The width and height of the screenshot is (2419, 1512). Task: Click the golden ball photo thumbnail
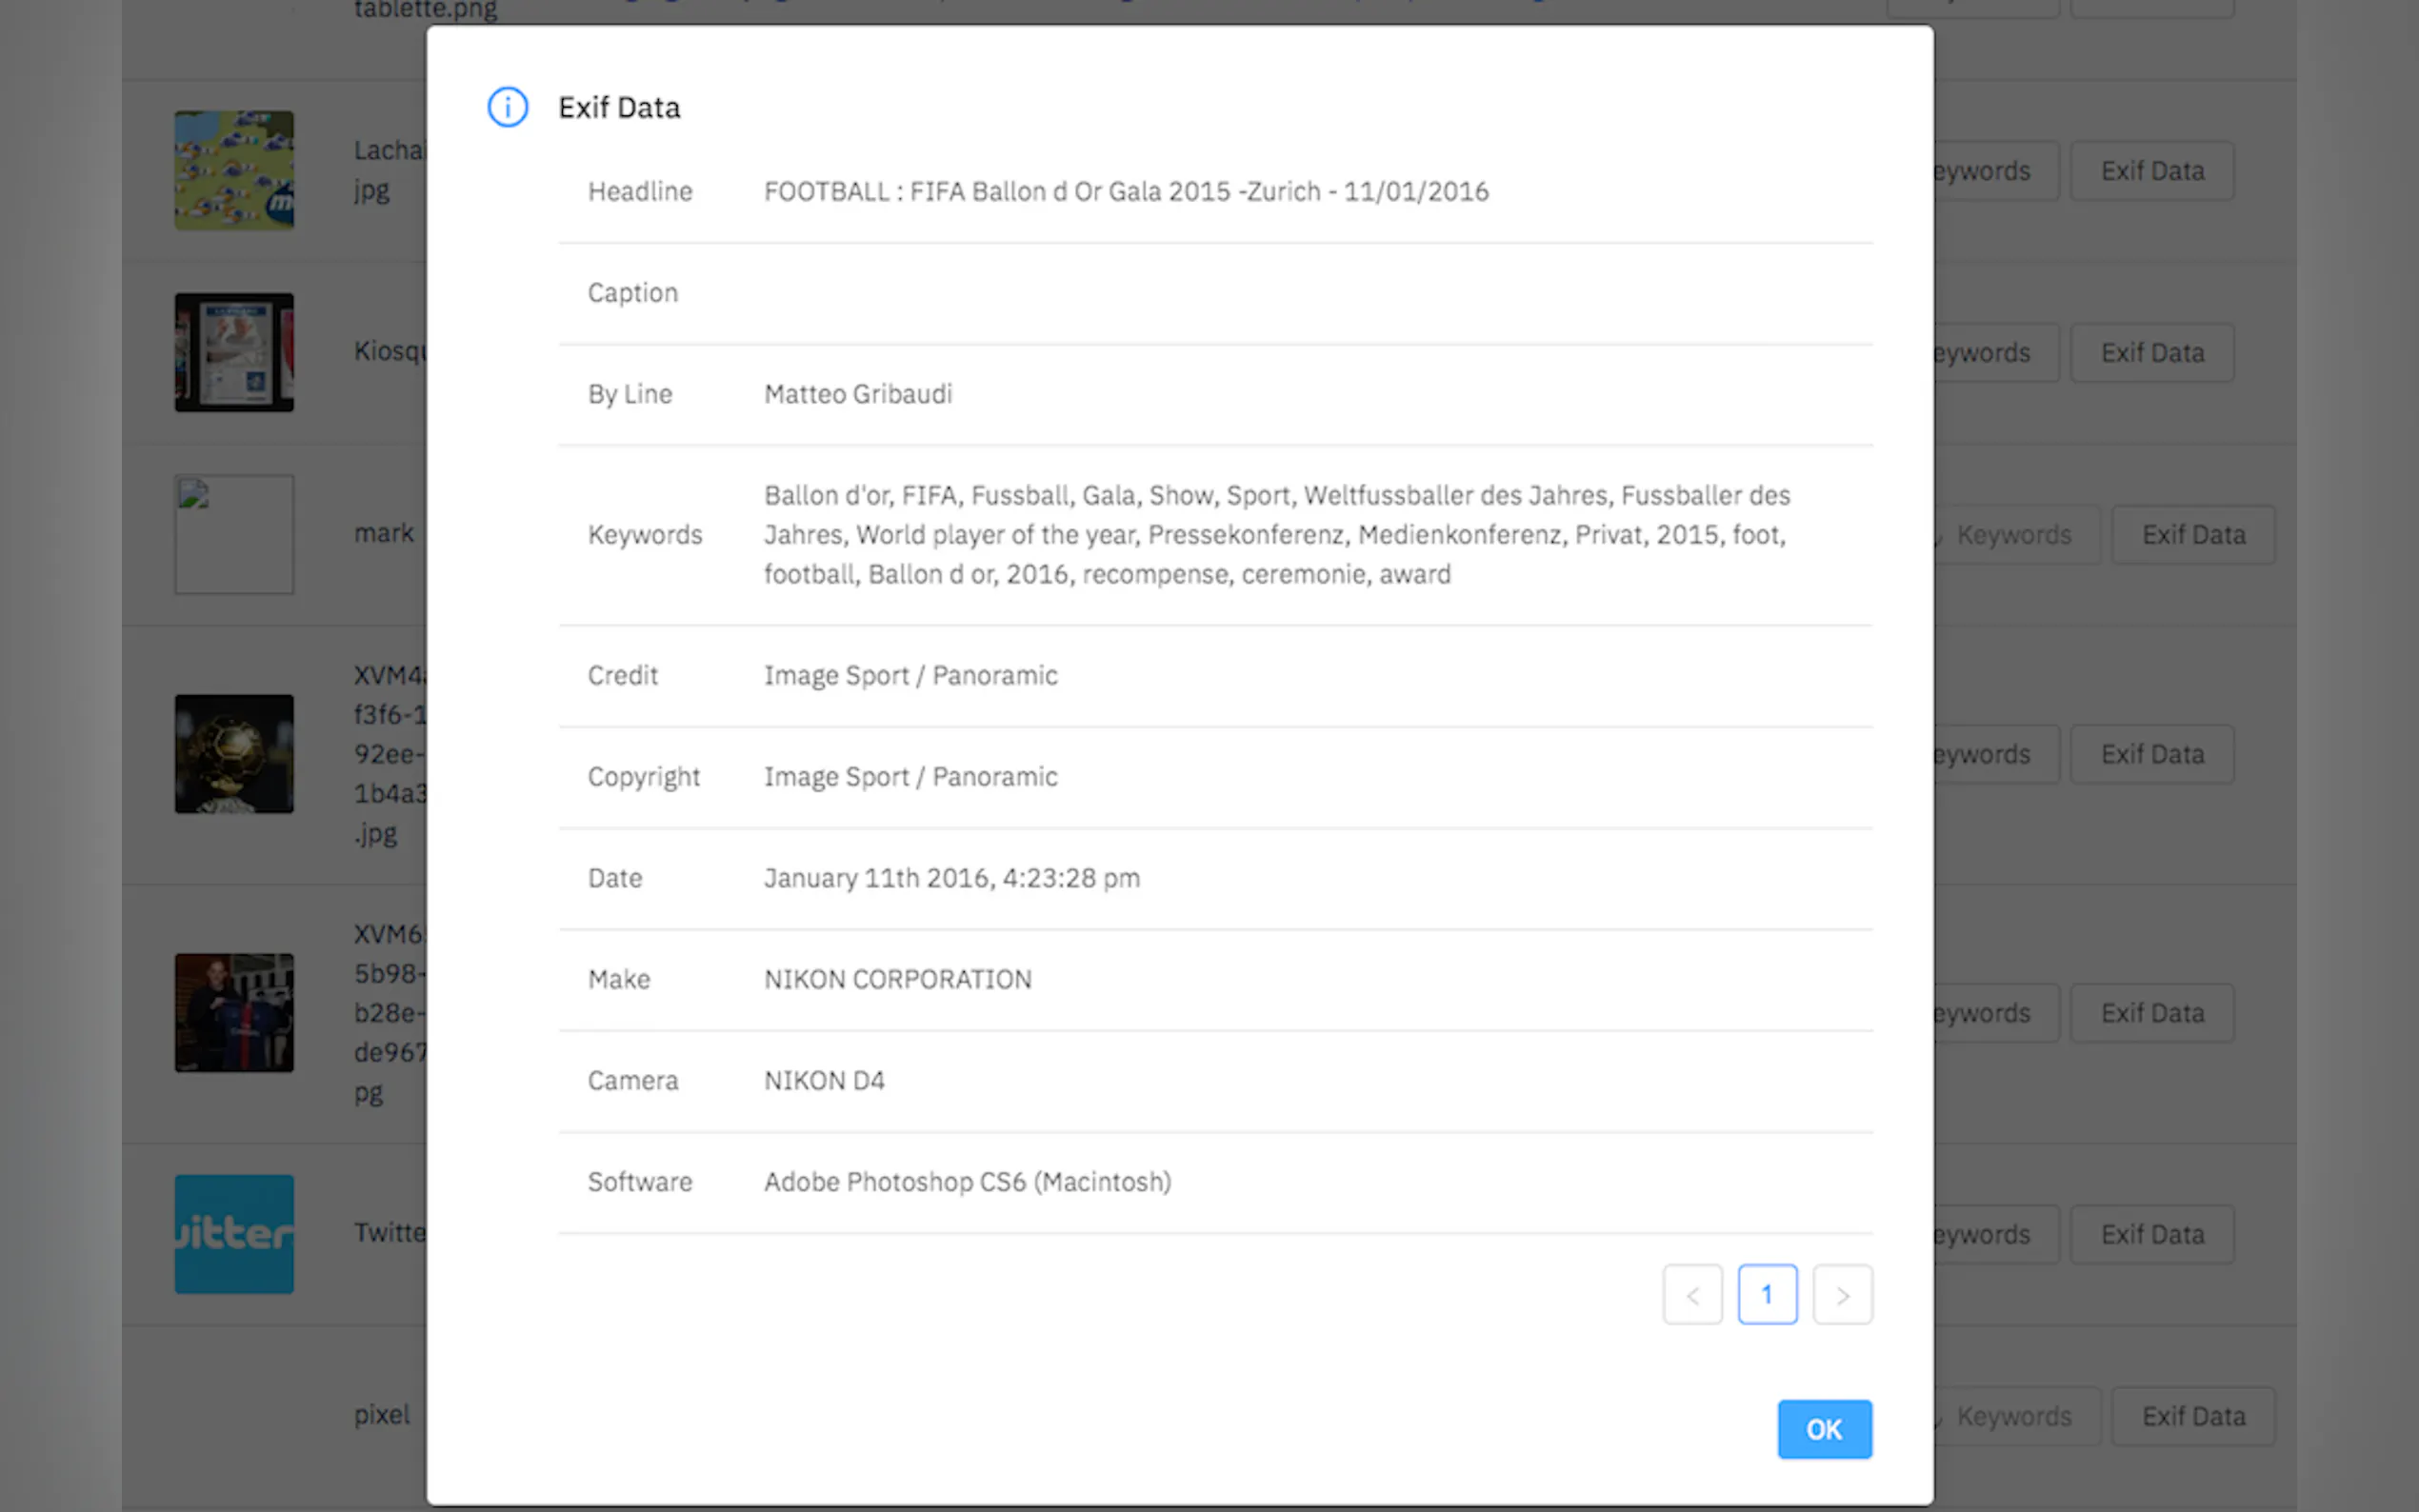[x=234, y=754]
